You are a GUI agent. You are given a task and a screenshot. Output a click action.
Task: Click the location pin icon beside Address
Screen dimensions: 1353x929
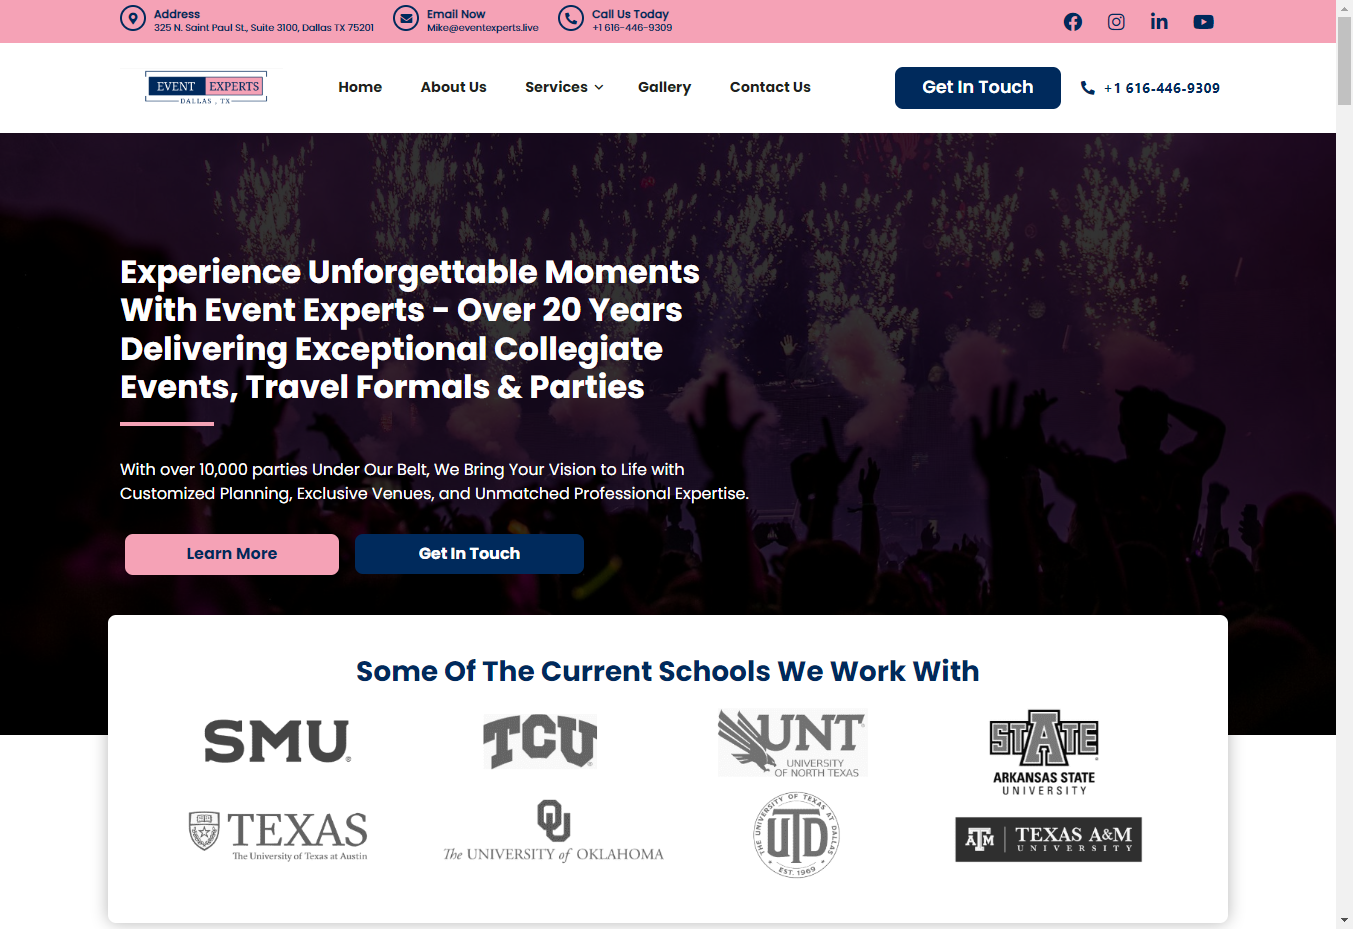pyautogui.click(x=133, y=18)
